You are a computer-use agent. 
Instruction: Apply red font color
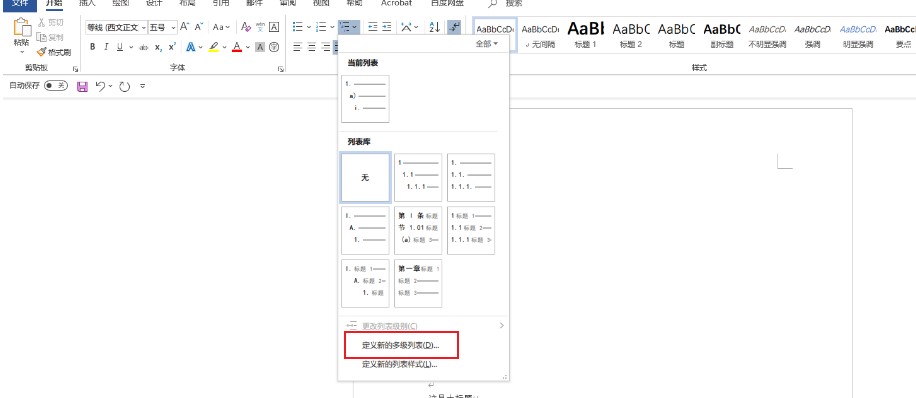237,47
